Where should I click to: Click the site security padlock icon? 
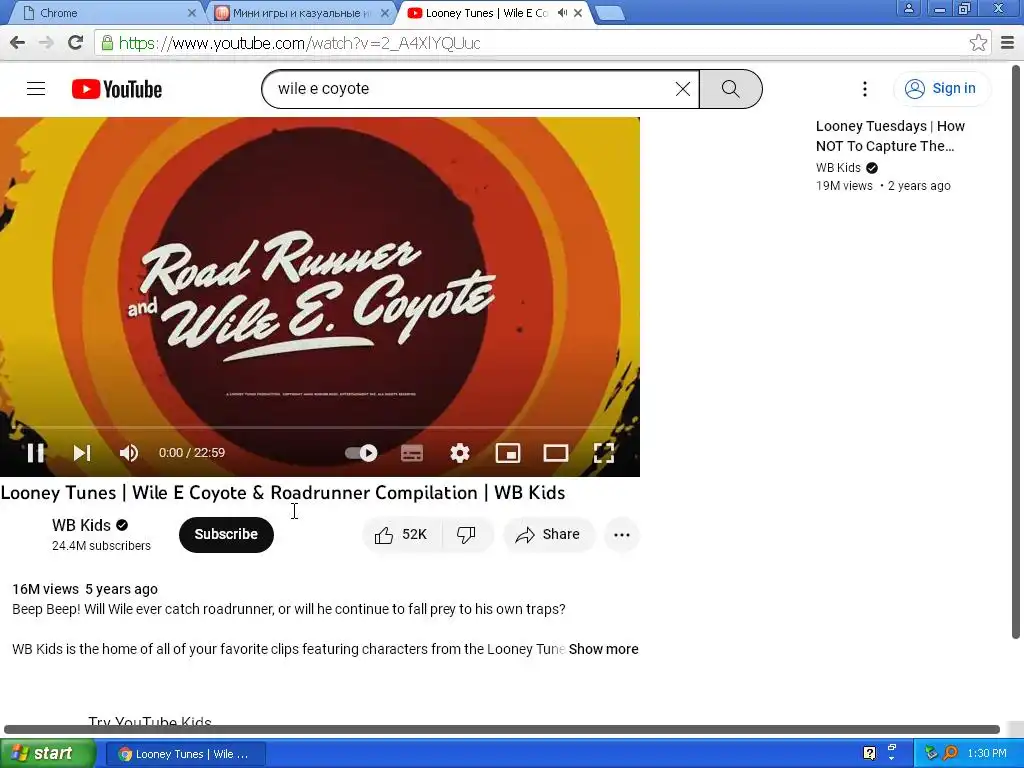107,43
